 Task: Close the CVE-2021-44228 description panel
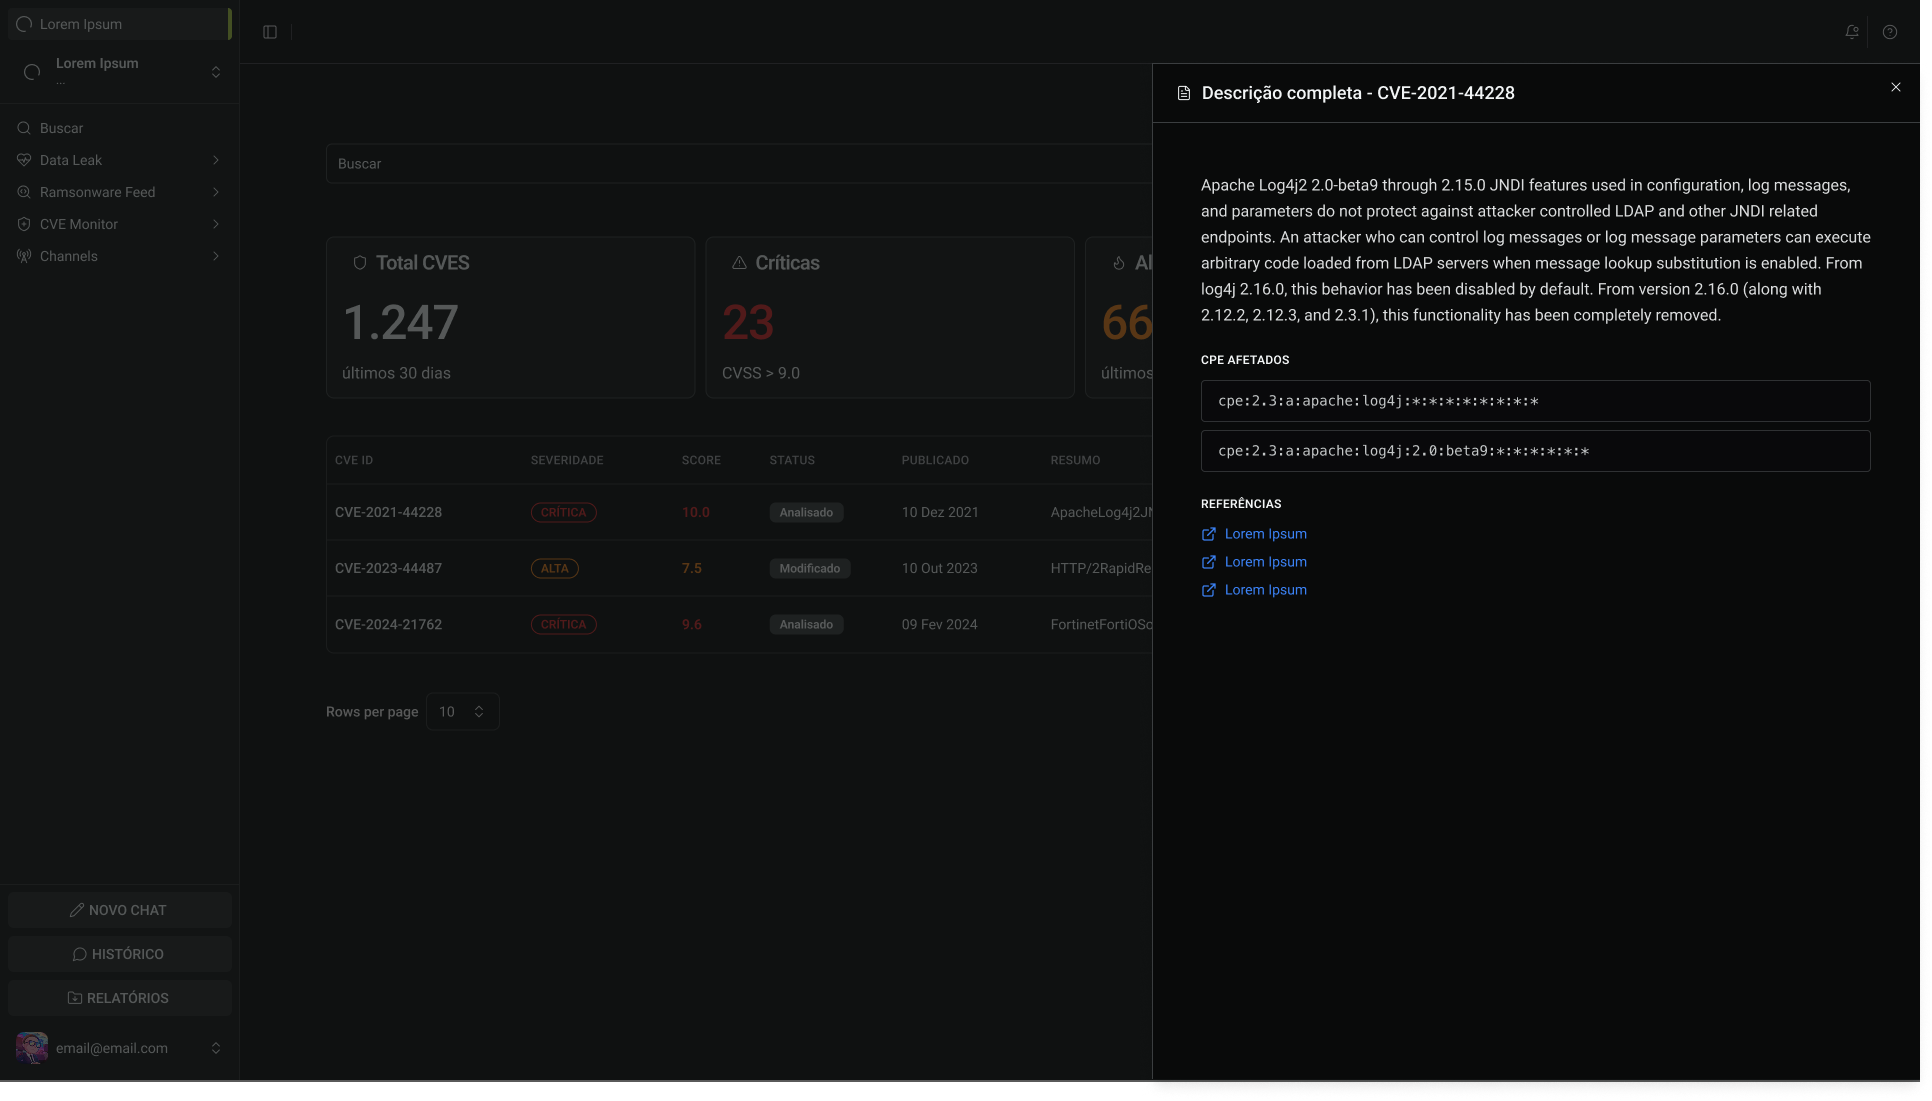coord(1896,87)
